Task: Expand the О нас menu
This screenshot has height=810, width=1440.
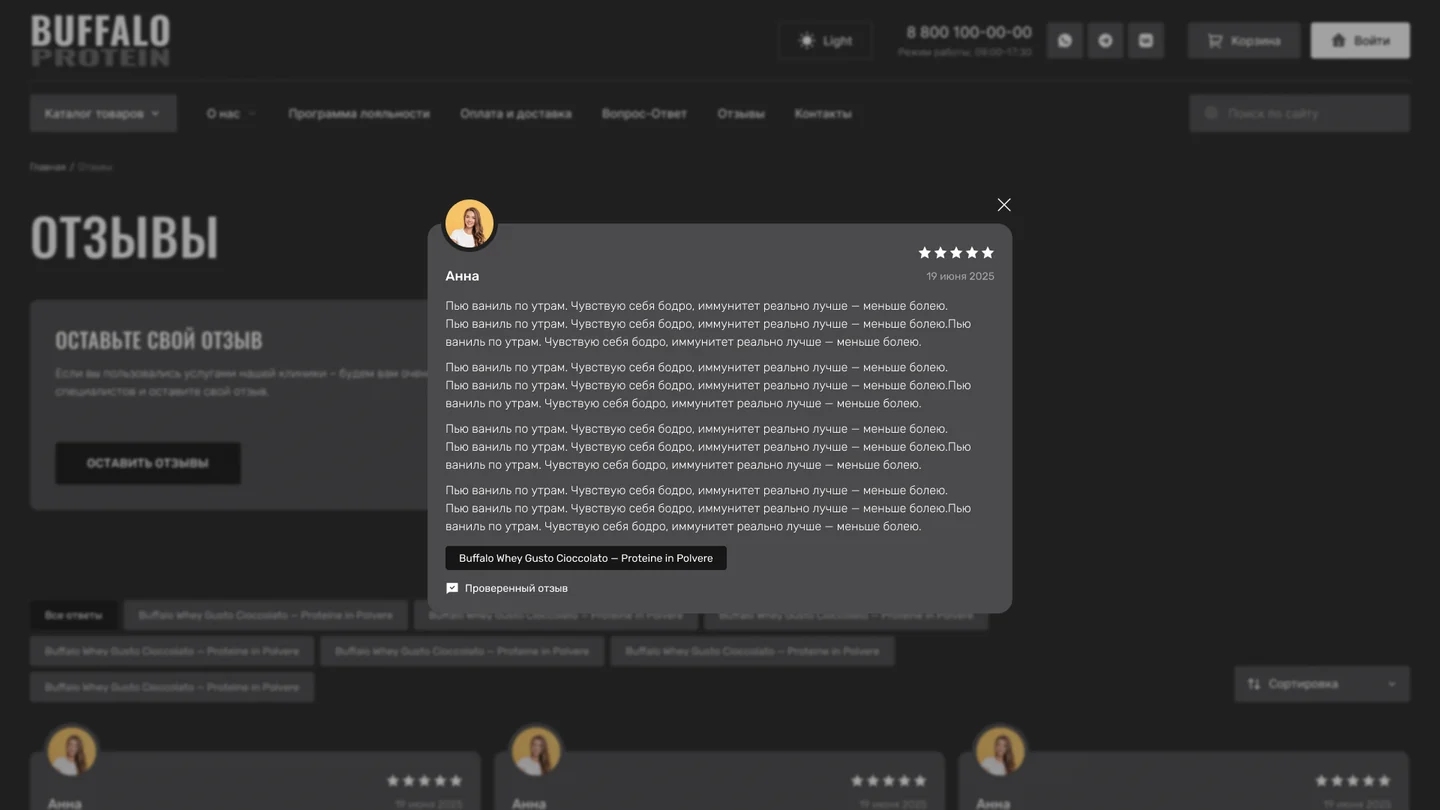Action: coord(231,114)
